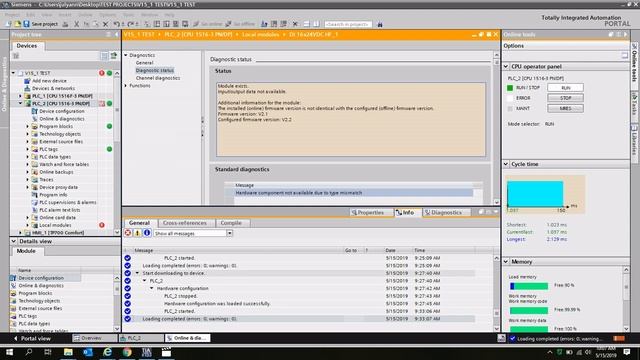Select Online & diagnostics in the project tree
Viewport: 640px width, 360px height.
(x=62, y=119)
